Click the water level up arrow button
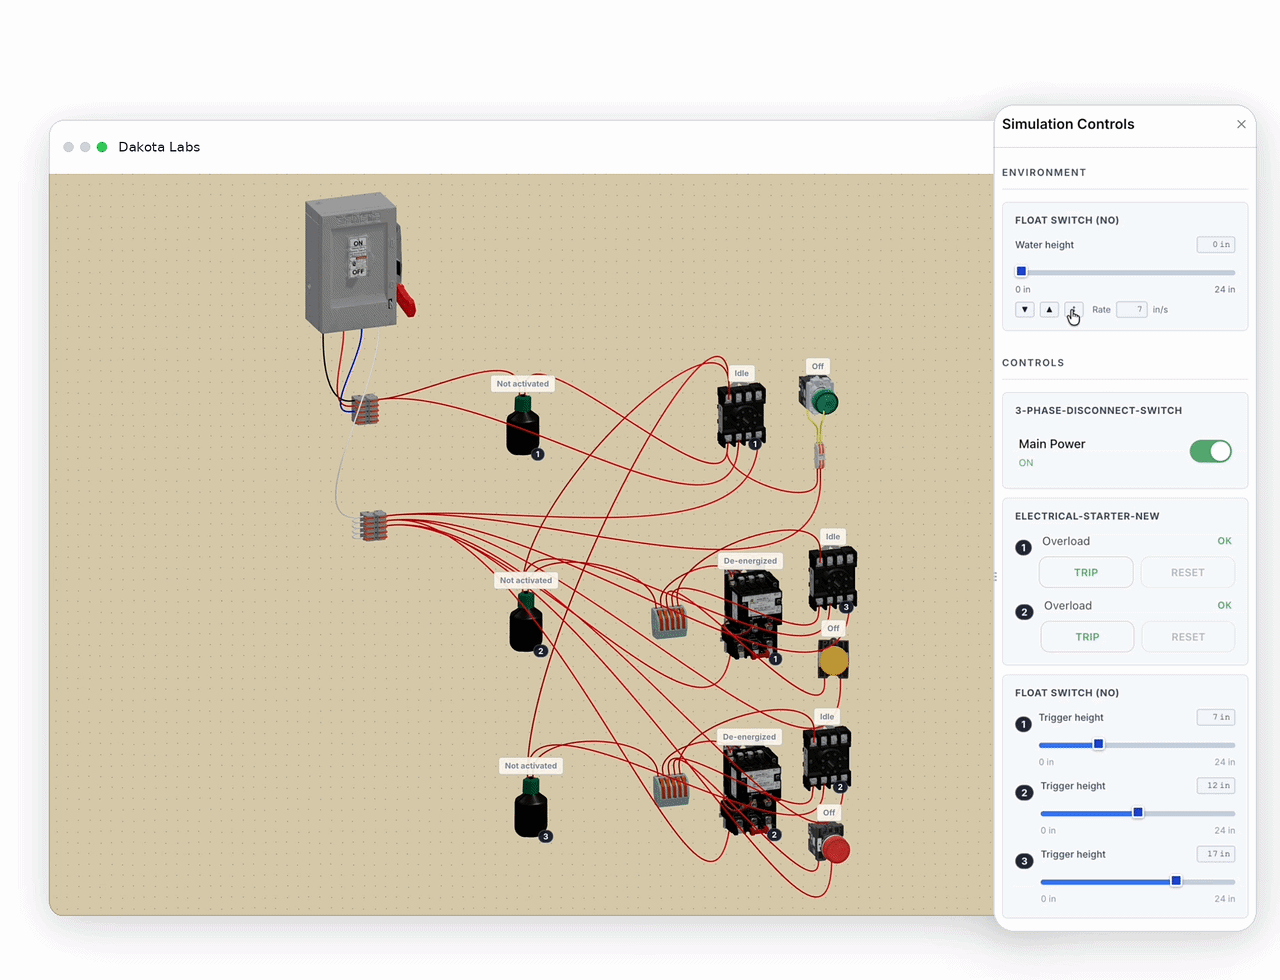Screen dimensions: 1280x980 (1049, 310)
